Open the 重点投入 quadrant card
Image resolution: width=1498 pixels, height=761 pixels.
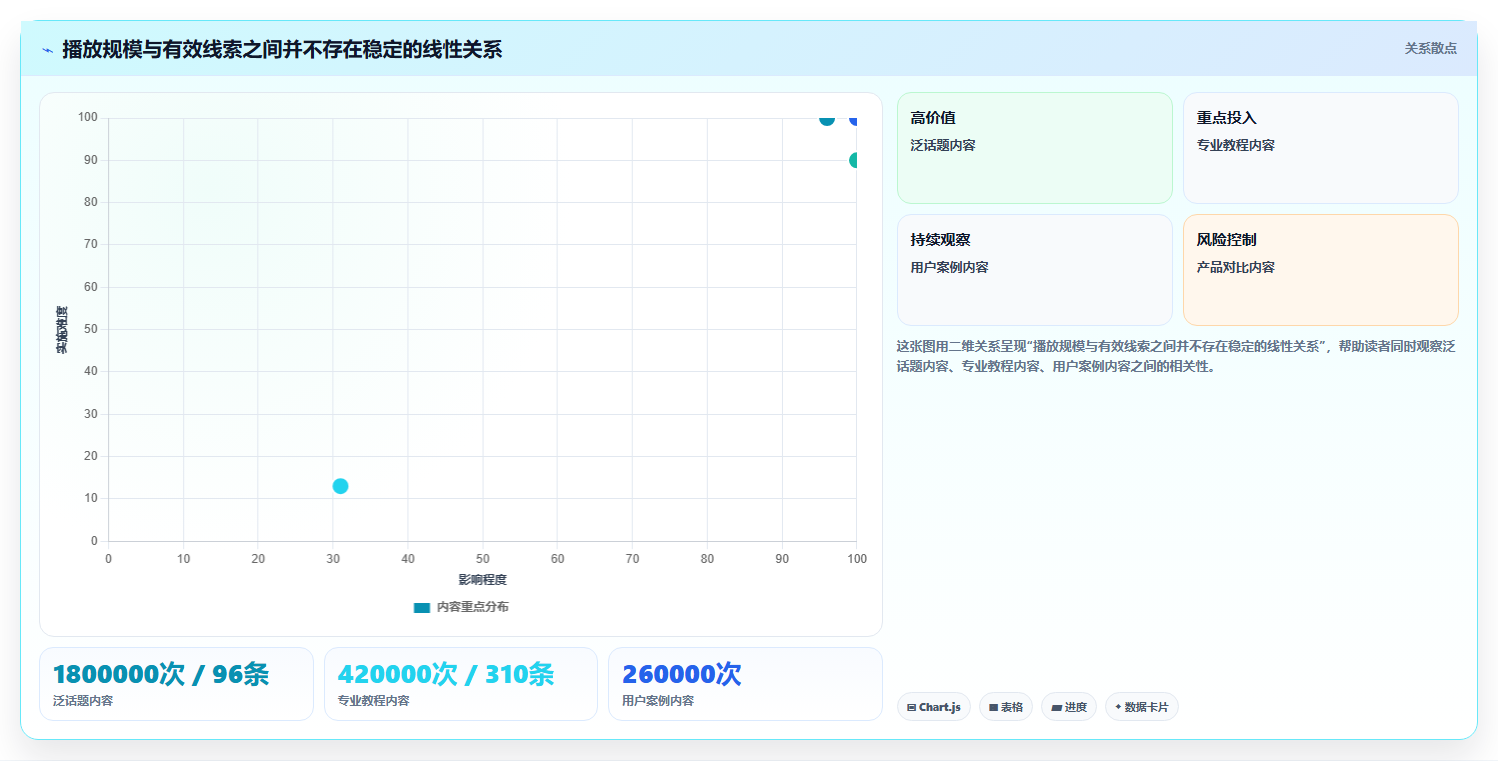(1321, 148)
